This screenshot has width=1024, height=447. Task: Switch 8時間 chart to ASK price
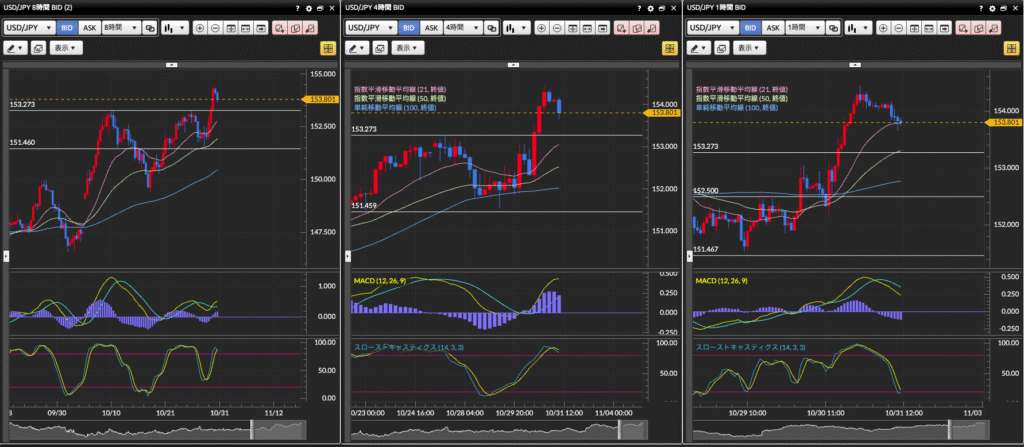89,28
